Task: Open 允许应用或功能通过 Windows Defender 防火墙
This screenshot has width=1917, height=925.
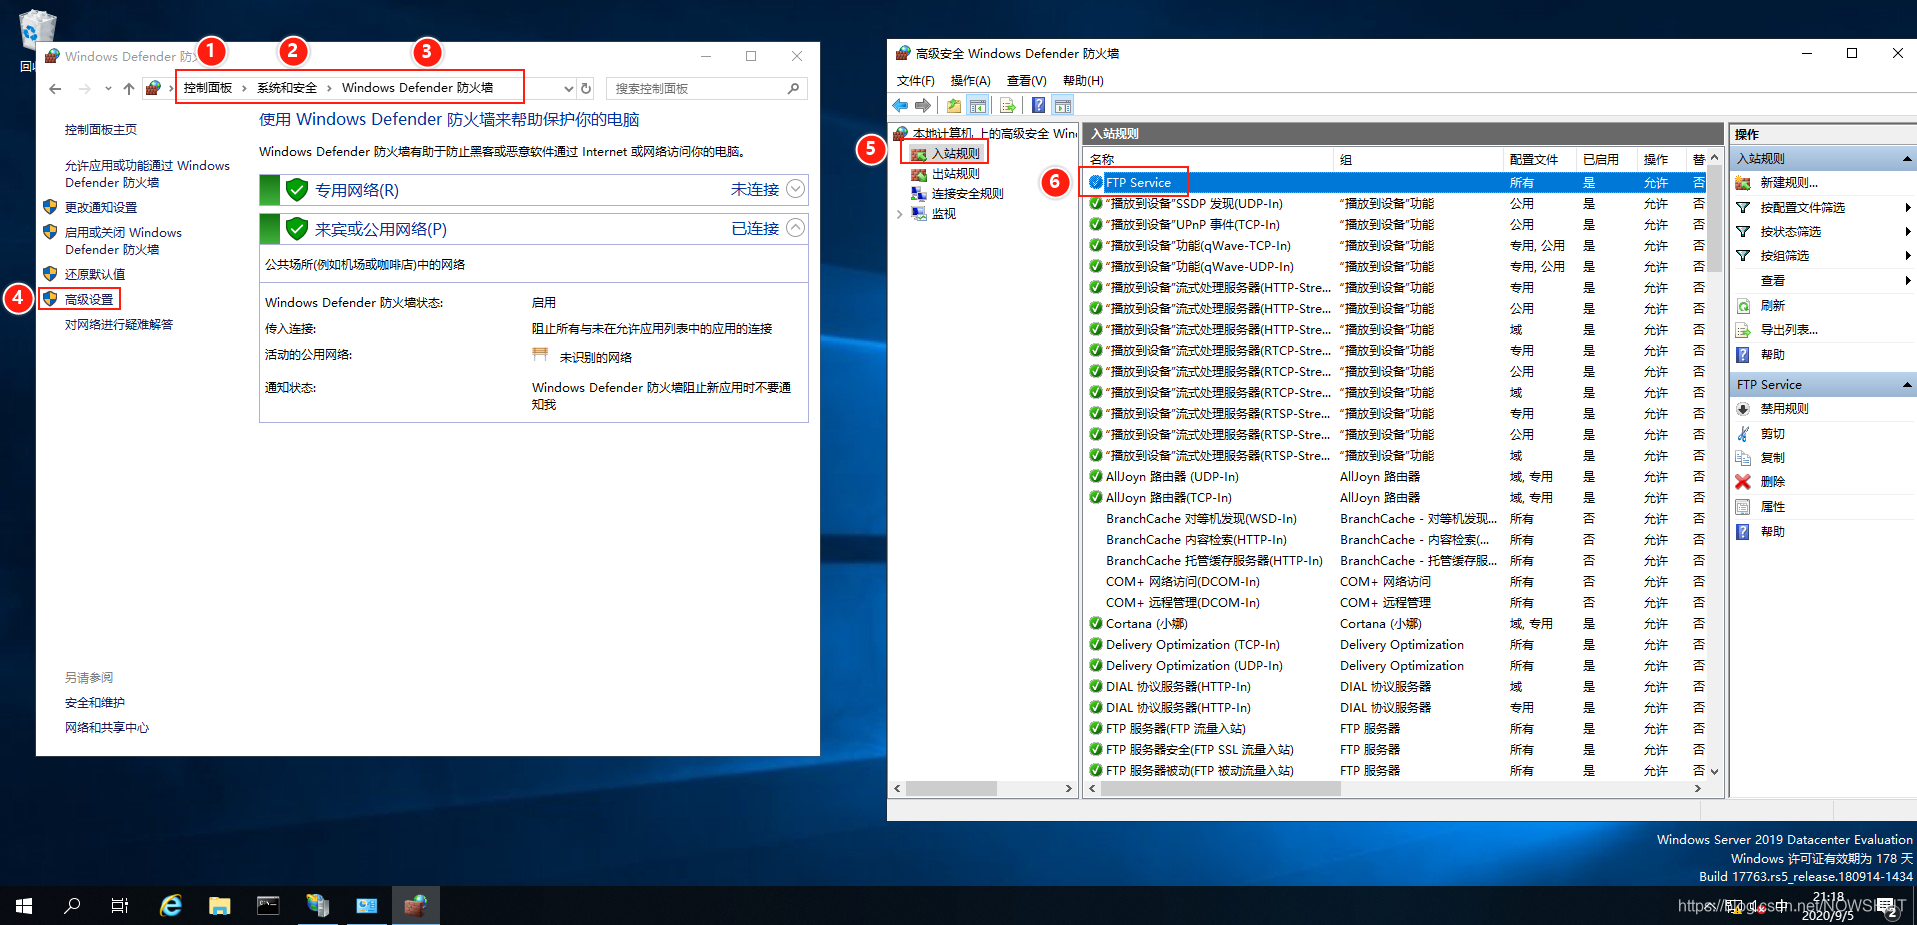Action: (147, 174)
